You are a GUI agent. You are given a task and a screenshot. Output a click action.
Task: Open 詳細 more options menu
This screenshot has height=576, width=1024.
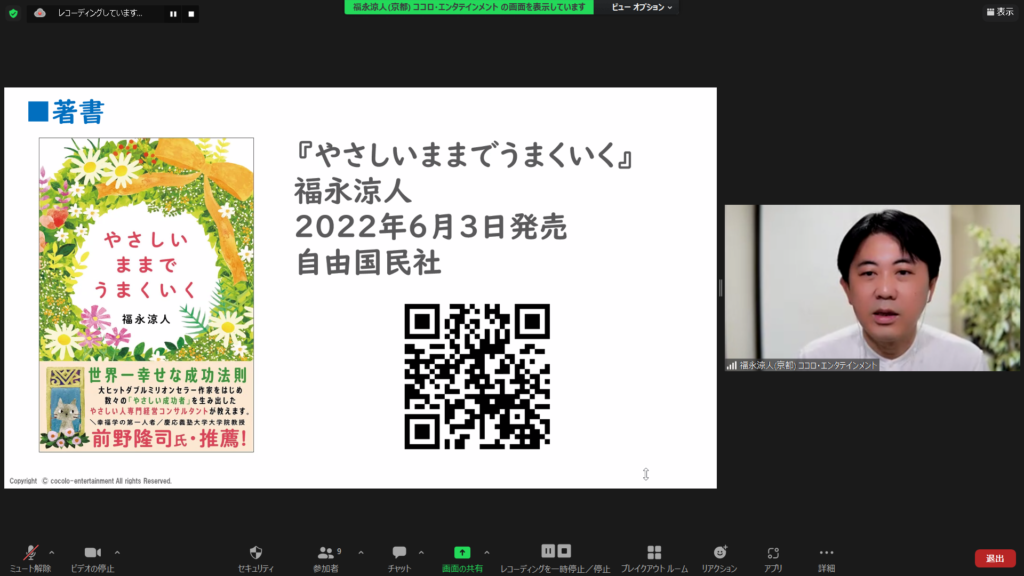click(x=826, y=553)
